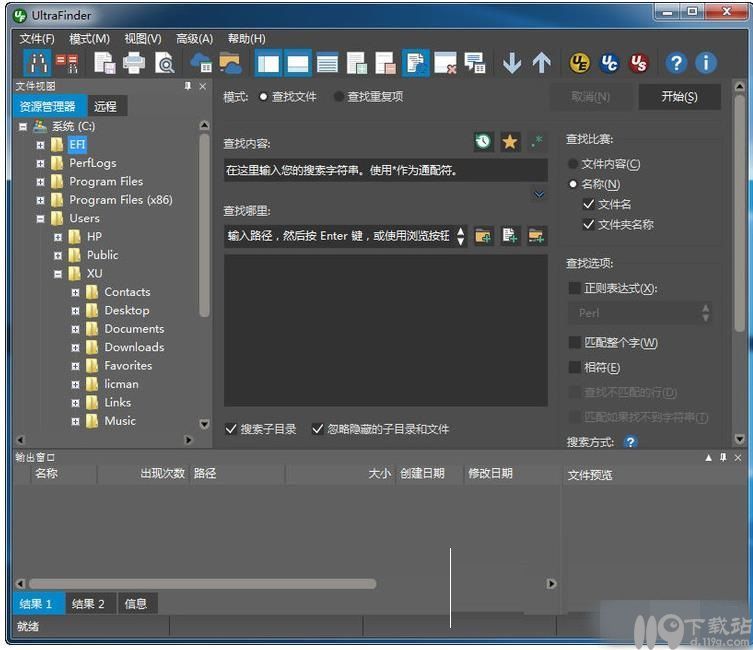This screenshot has width=753, height=650.
Task: Open print preview magnifier icon
Action: (165, 63)
